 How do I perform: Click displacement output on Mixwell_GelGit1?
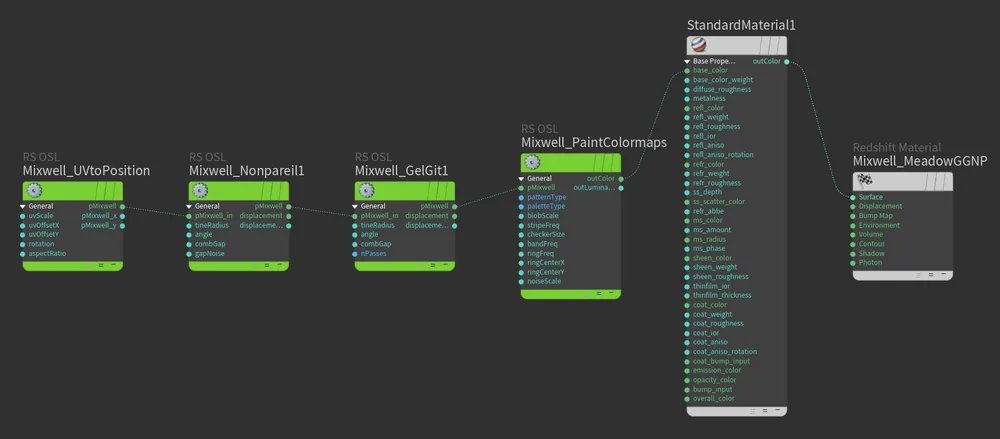(x=455, y=216)
